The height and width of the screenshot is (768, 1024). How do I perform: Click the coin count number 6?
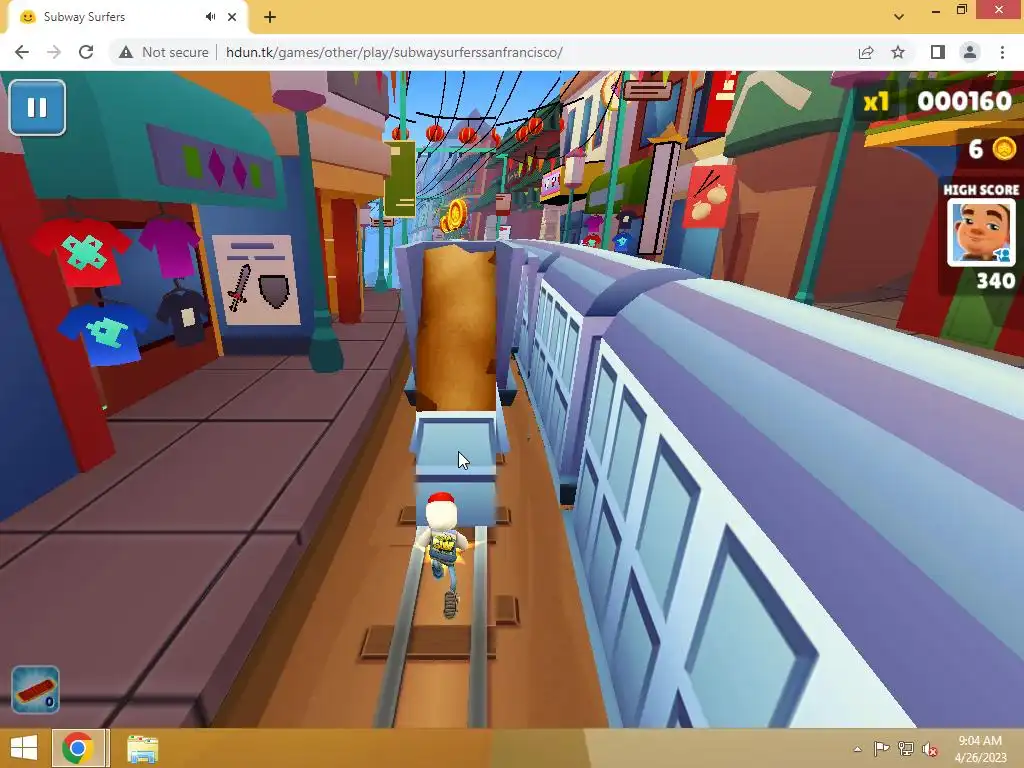(976, 150)
